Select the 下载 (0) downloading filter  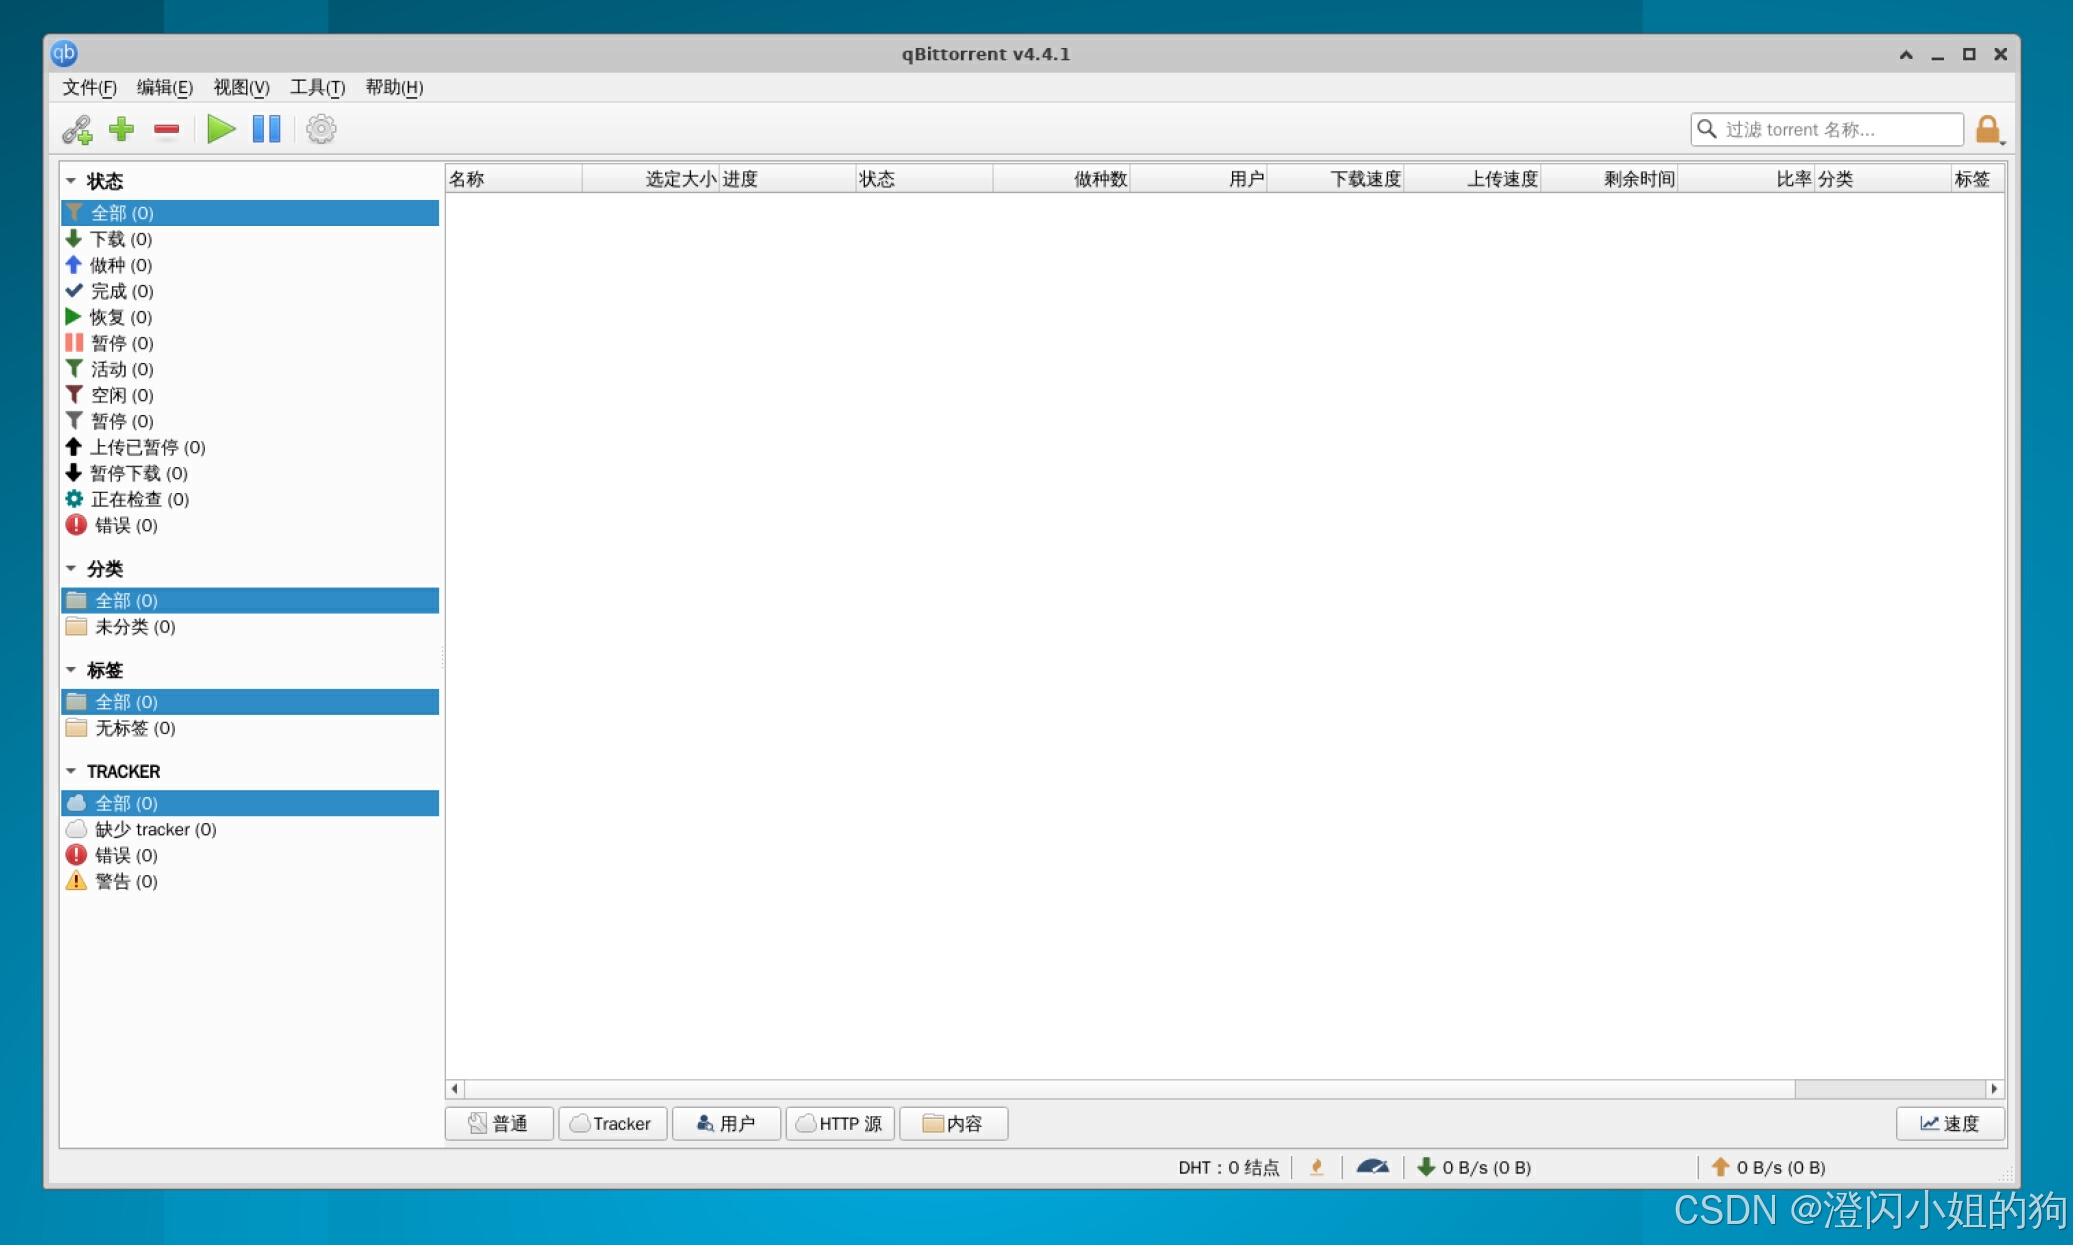tap(120, 239)
